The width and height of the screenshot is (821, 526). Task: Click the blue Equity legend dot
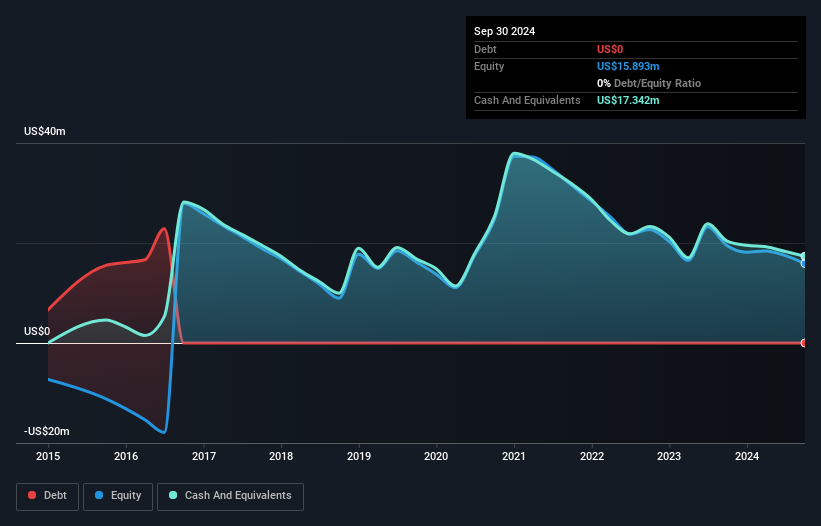(x=99, y=495)
